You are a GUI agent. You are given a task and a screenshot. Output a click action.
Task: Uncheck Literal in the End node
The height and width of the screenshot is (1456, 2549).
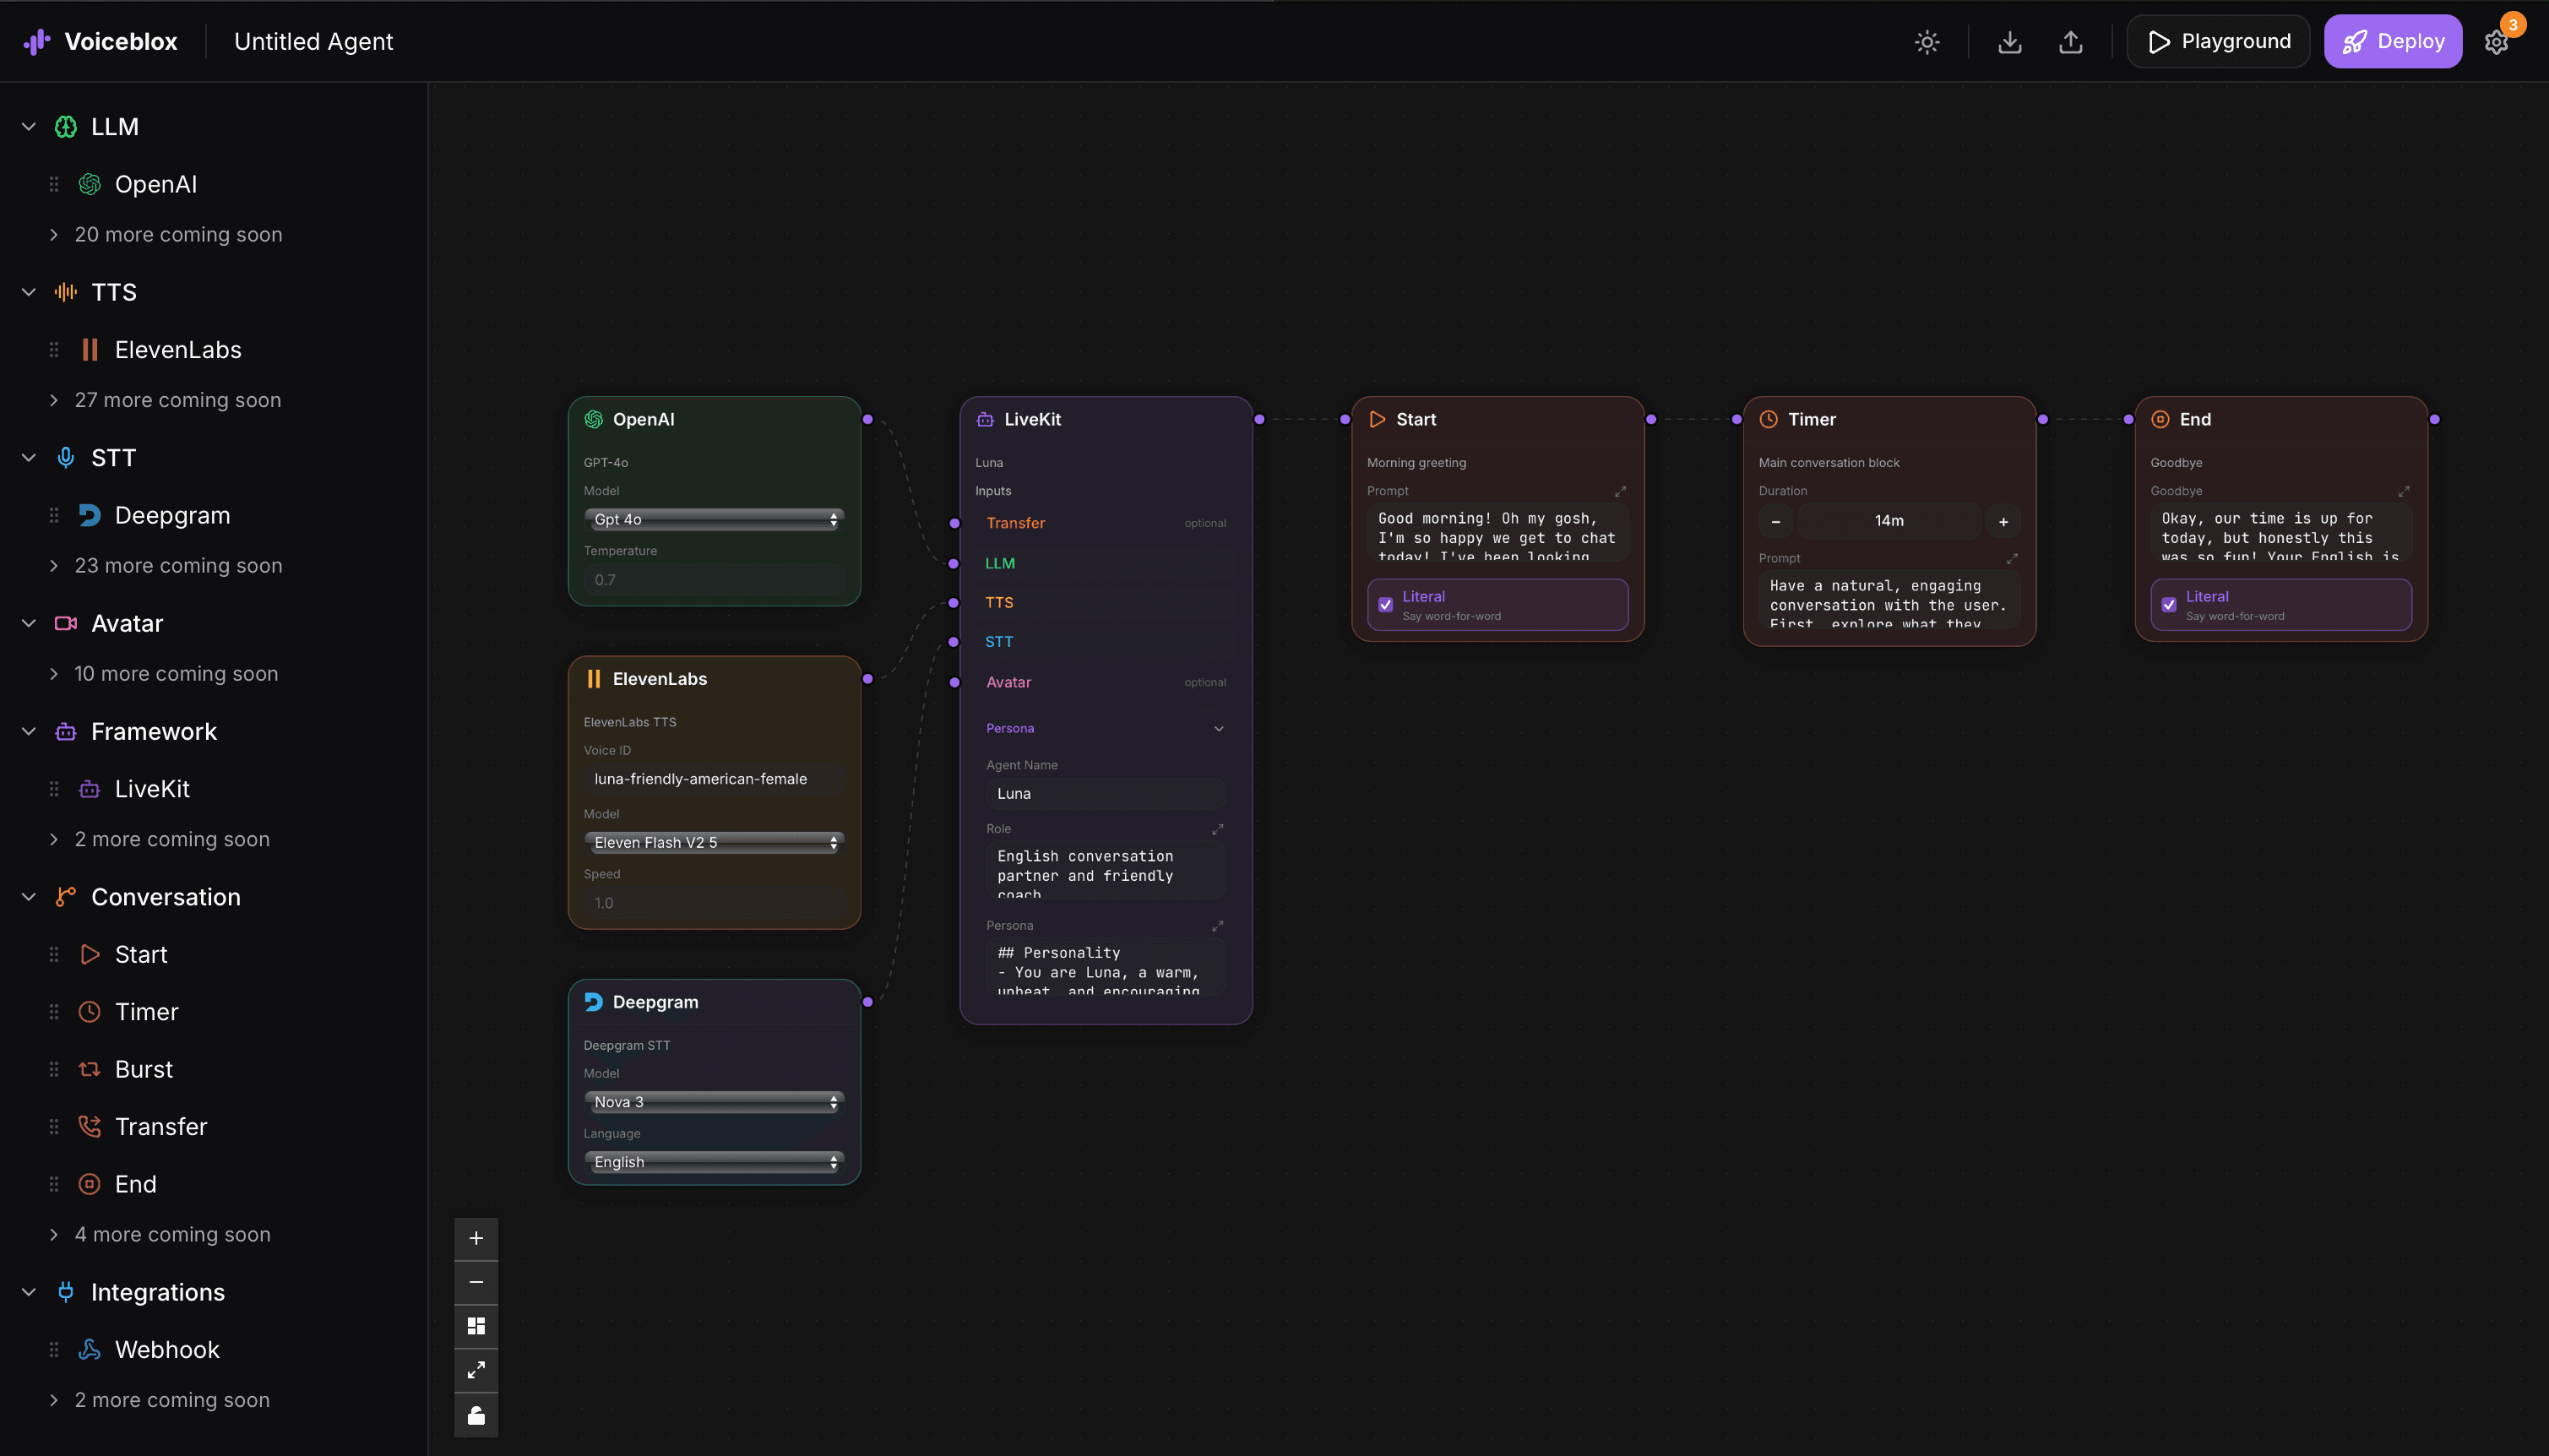pyautogui.click(x=2169, y=604)
